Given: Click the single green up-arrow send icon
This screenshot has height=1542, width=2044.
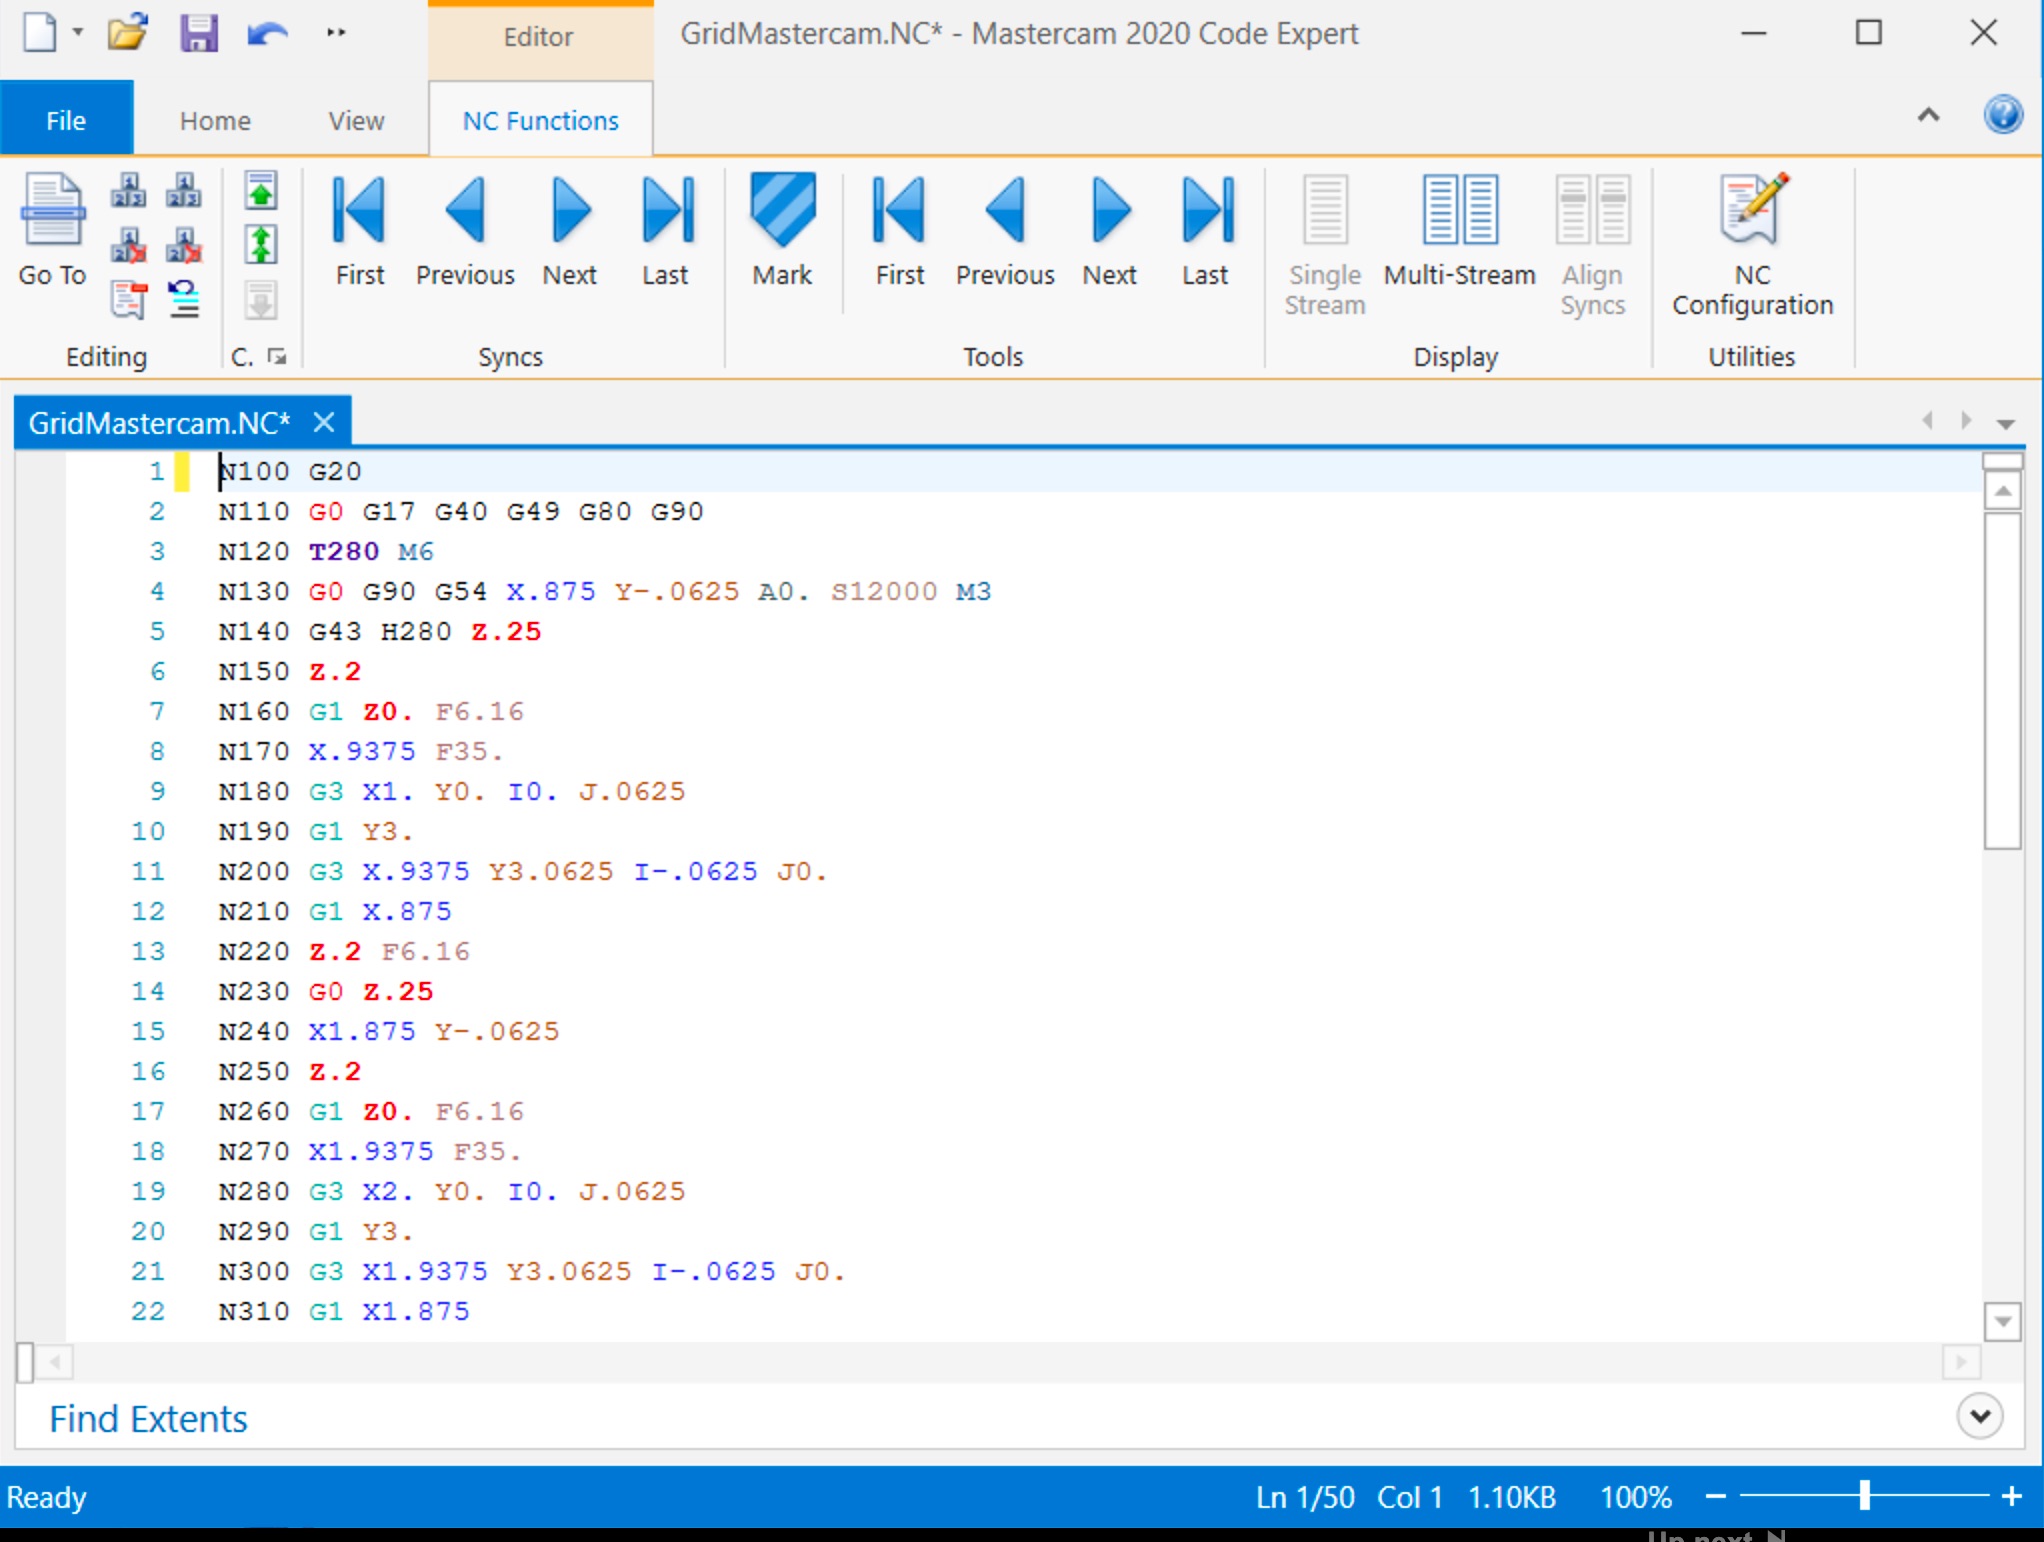Looking at the screenshot, I should click(x=261, y=190).
